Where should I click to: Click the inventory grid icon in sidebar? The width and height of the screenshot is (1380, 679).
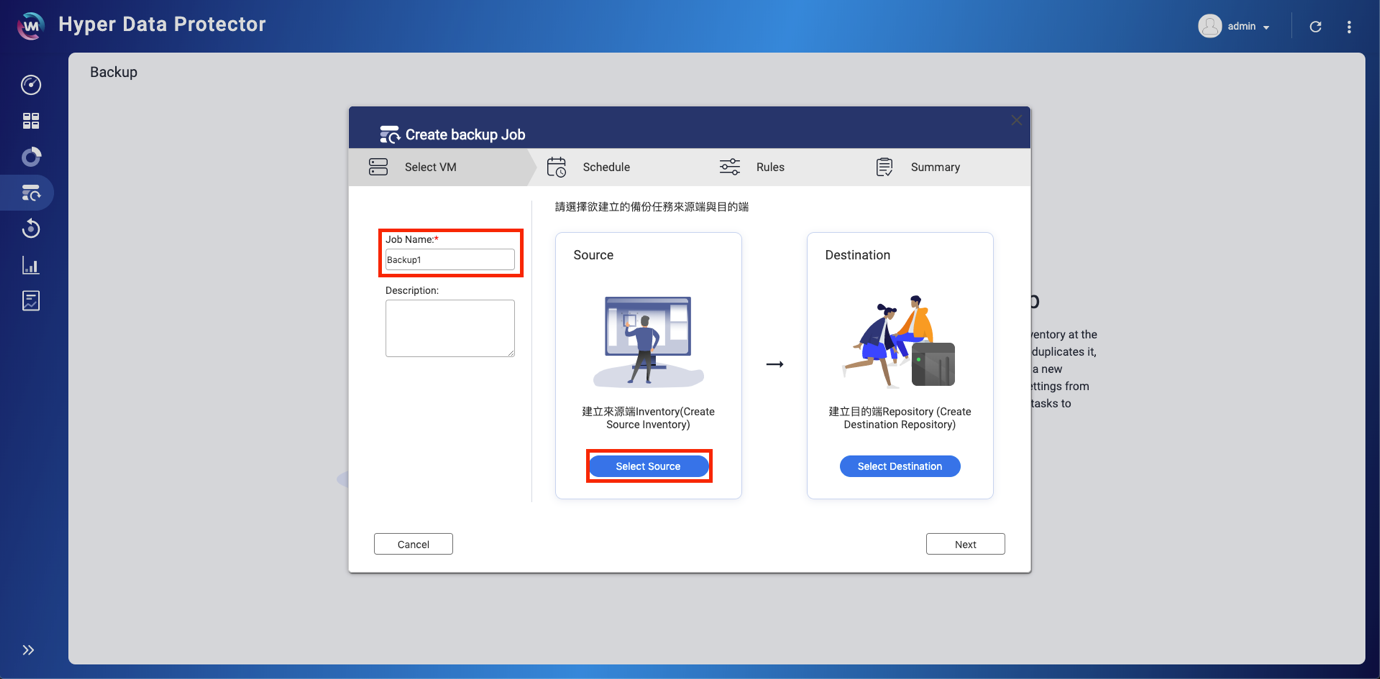point(31,121)
